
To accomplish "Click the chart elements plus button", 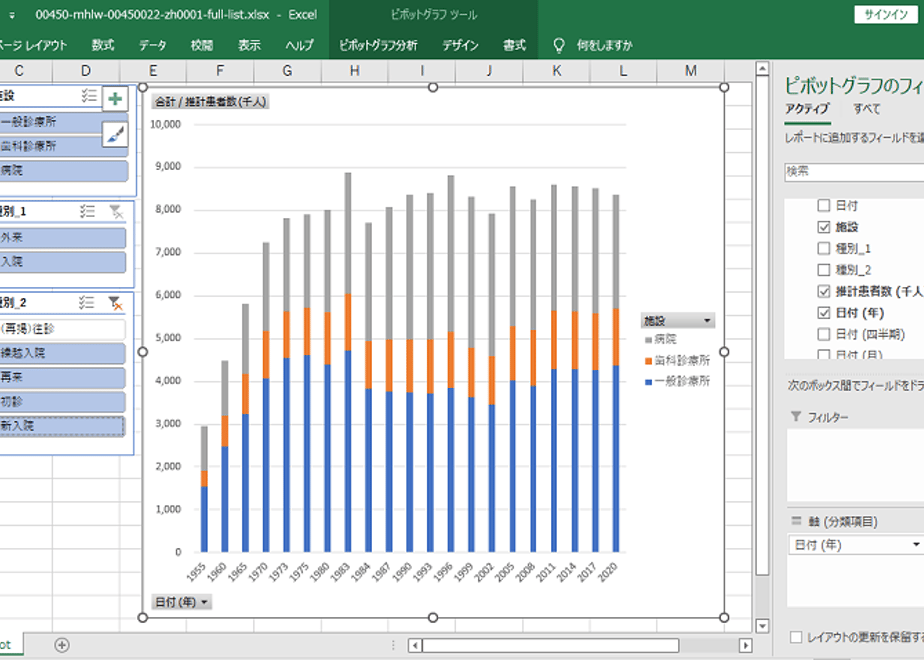I will click(116, 99).
